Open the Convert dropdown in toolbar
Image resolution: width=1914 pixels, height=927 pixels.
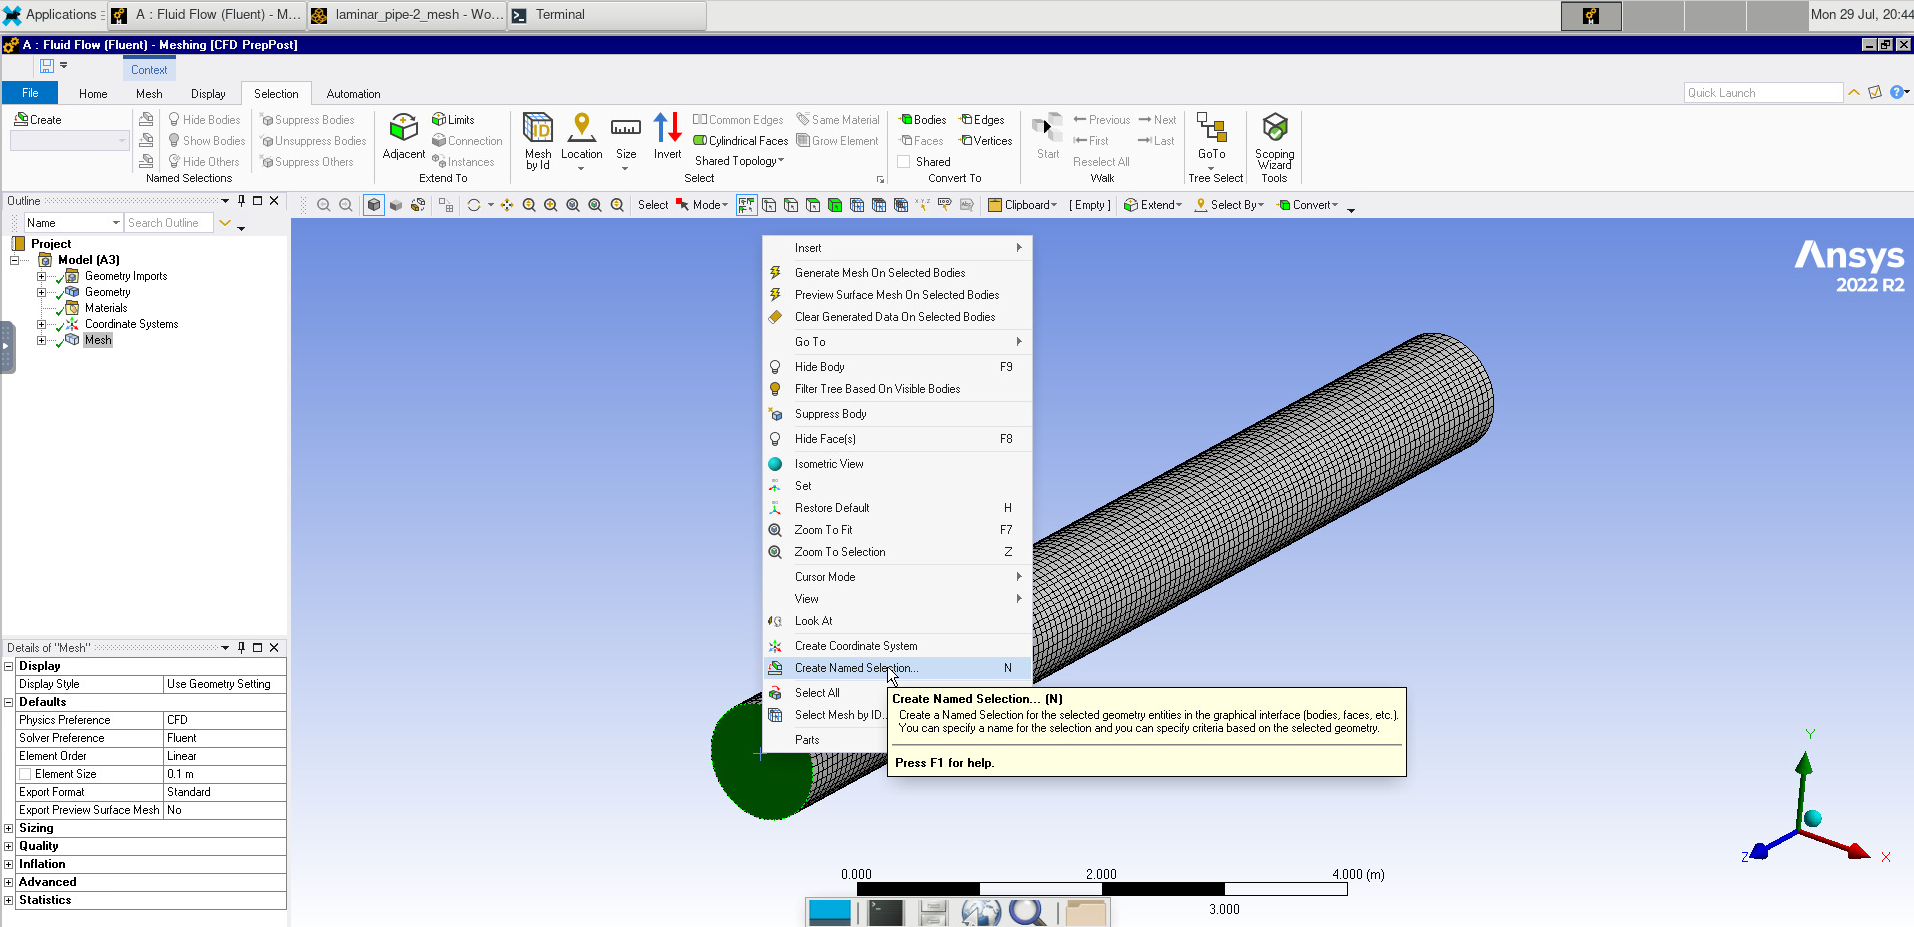(x=1307, y=205)
